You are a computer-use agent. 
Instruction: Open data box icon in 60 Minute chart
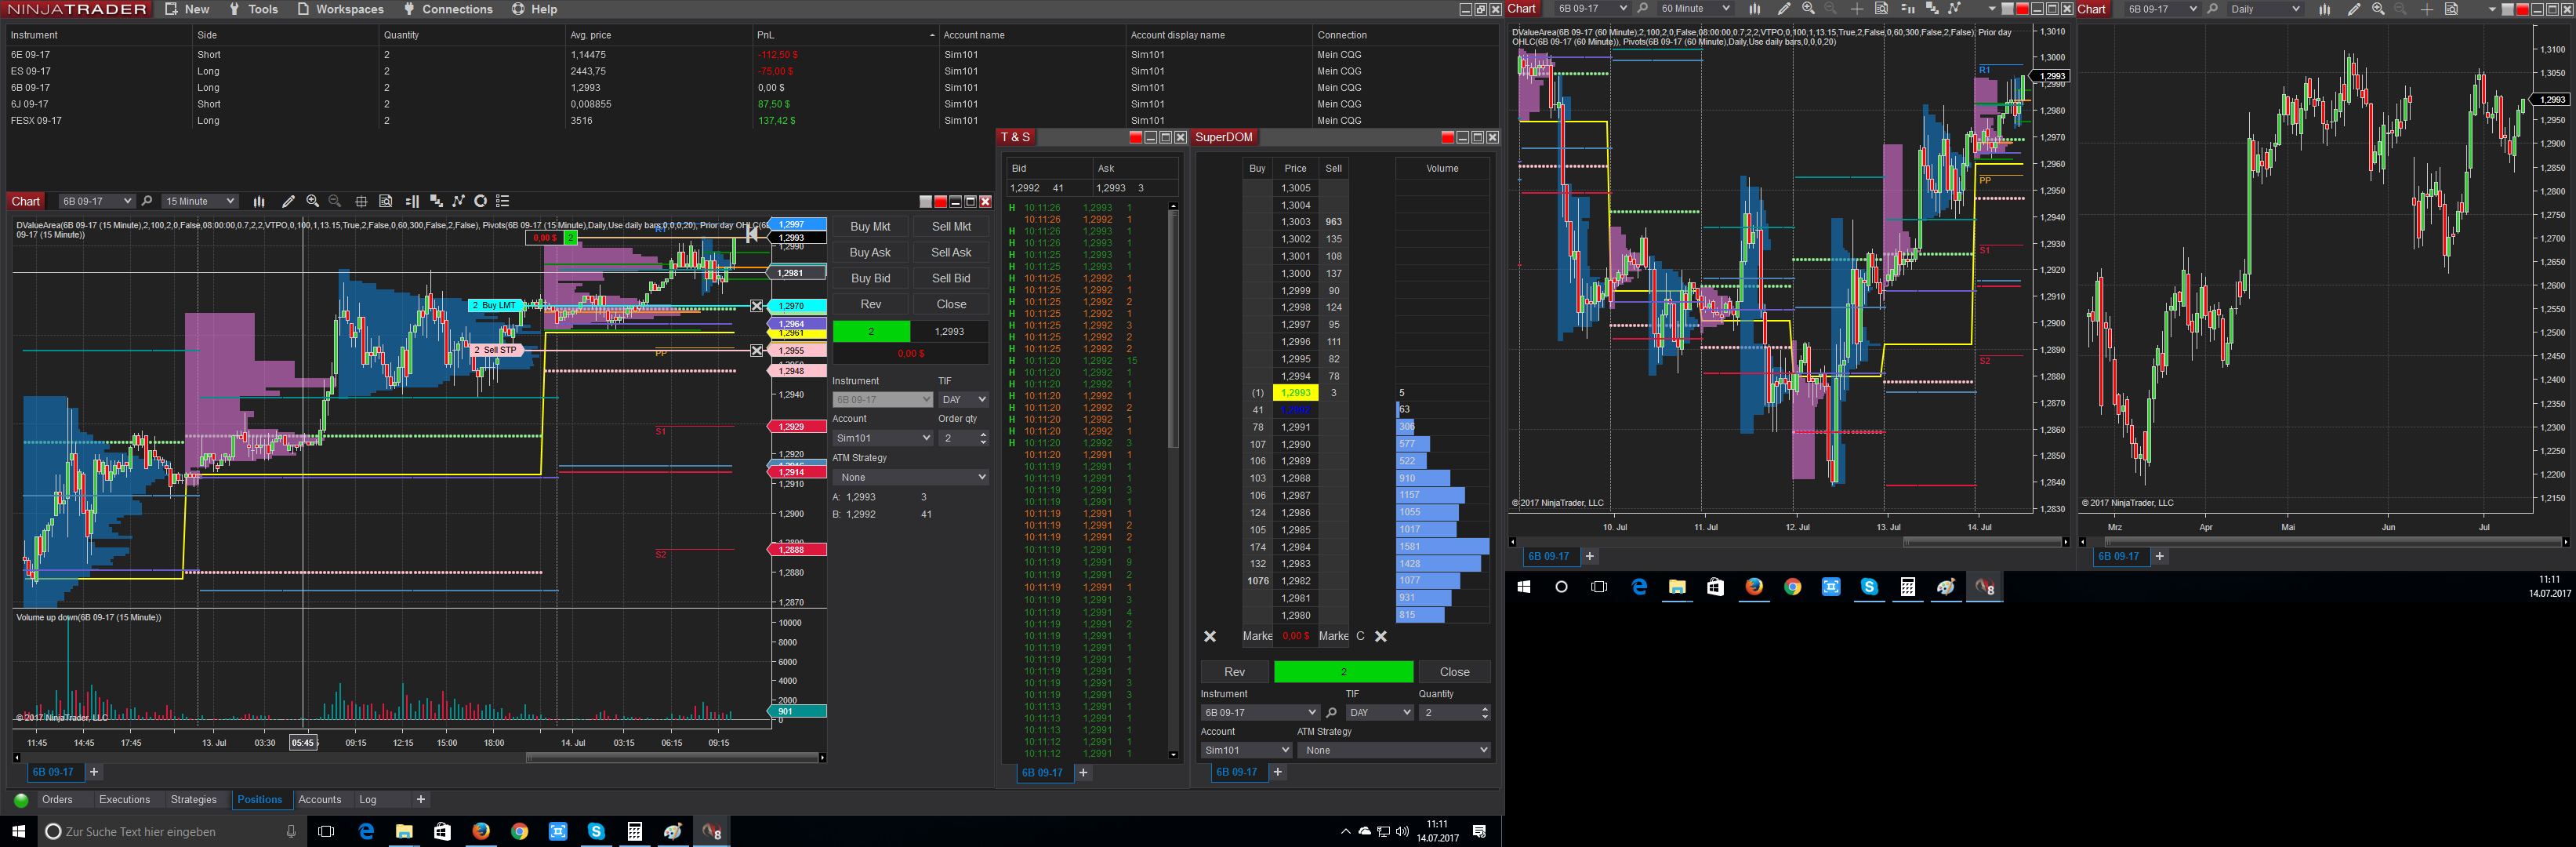tap(1881, 9)
